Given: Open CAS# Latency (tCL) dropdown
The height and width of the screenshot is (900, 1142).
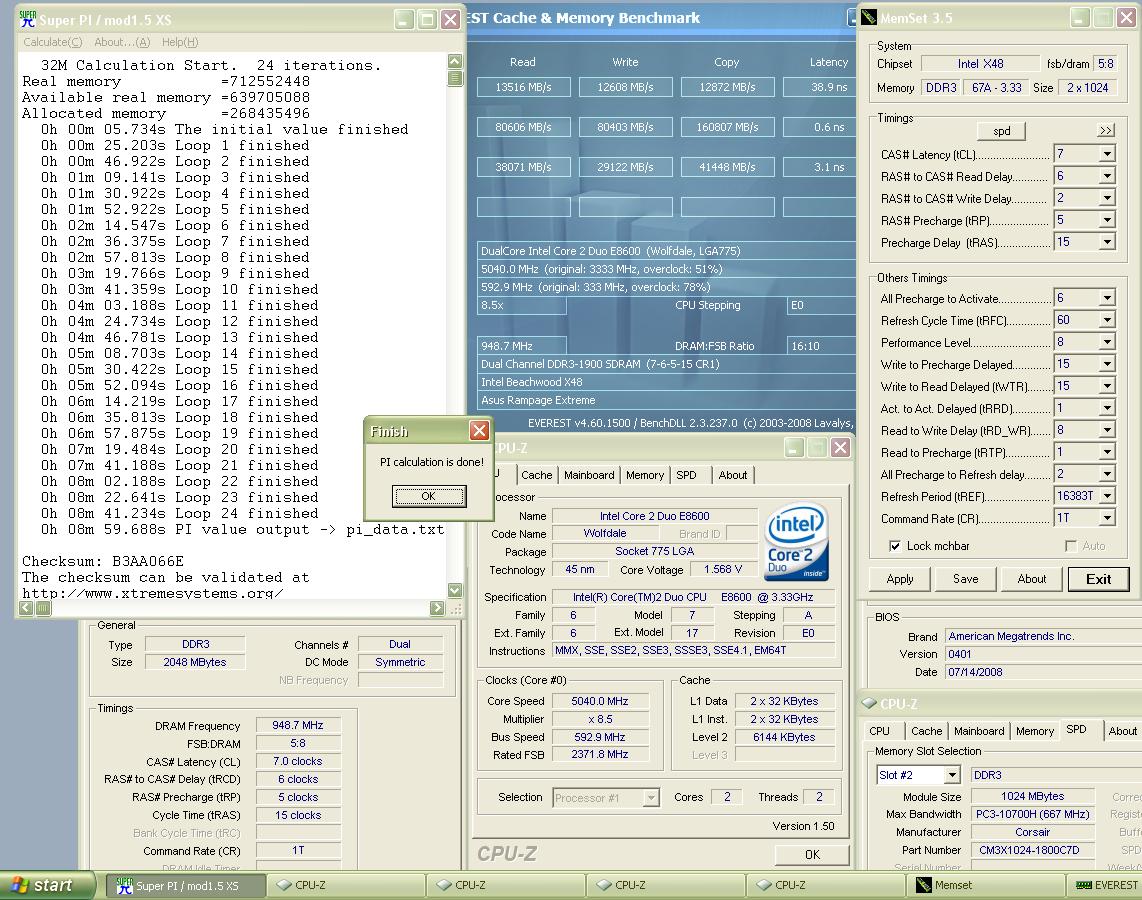Looking at the screenshot, I should pos(1107,154).
